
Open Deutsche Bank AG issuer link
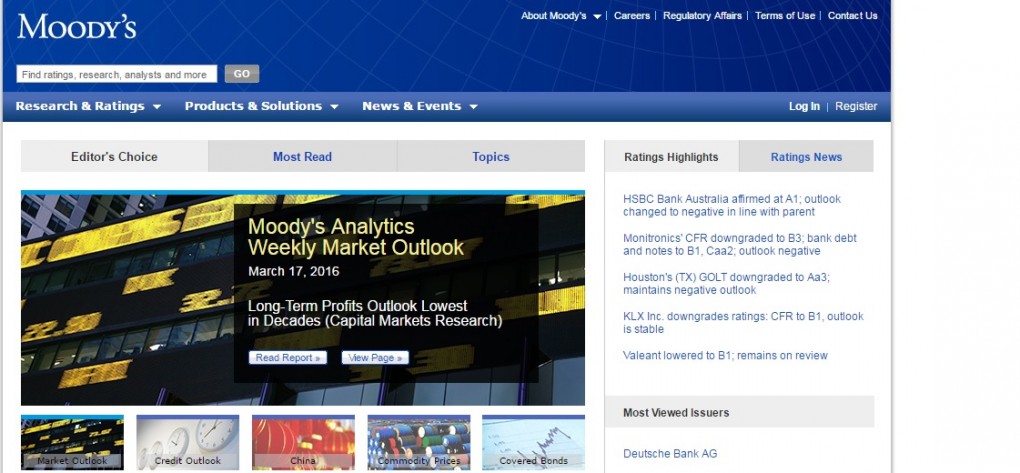(x=670, y=453)
